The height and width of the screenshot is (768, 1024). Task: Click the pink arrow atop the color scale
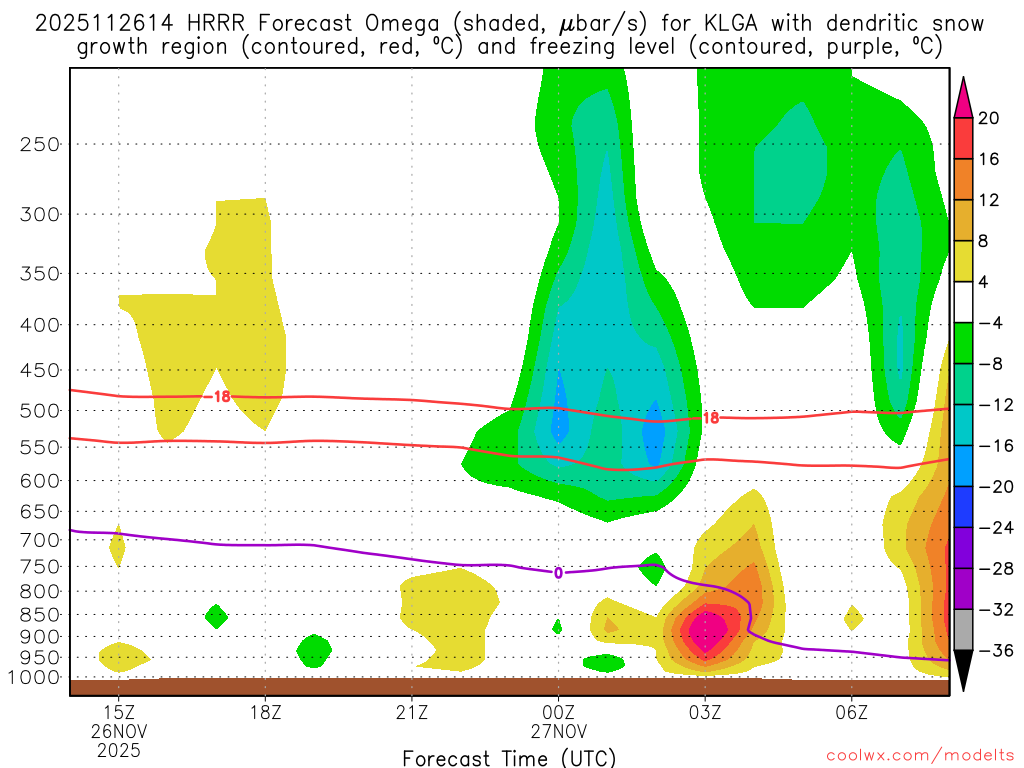click(963, 97)
